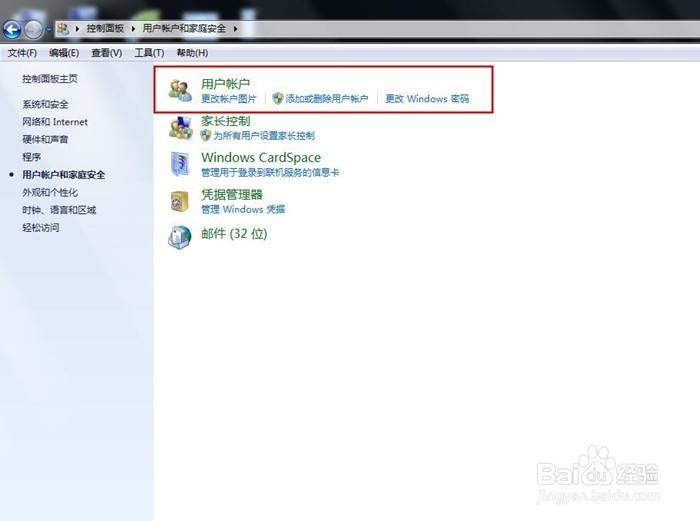The height and width of the screenshot is (521, 700).
Task: Click 用户帐户和家庭安全 in the address bar
Action: pyautogui.click(x=184, y=29)
